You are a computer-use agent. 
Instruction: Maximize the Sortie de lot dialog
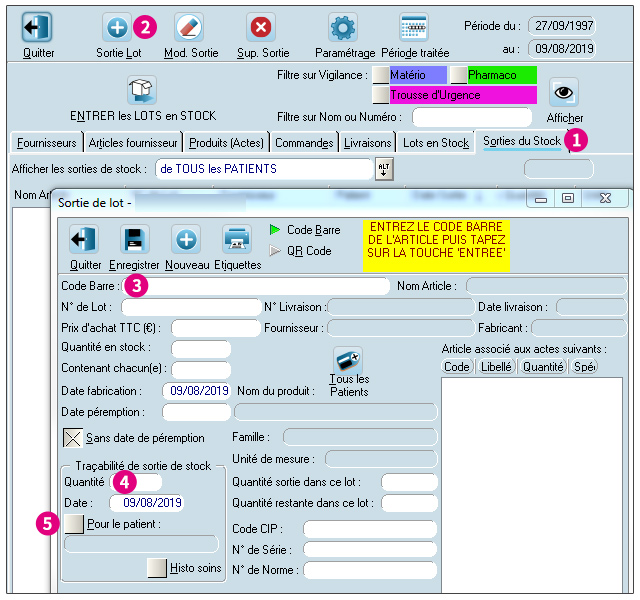(x=567, y=198)
